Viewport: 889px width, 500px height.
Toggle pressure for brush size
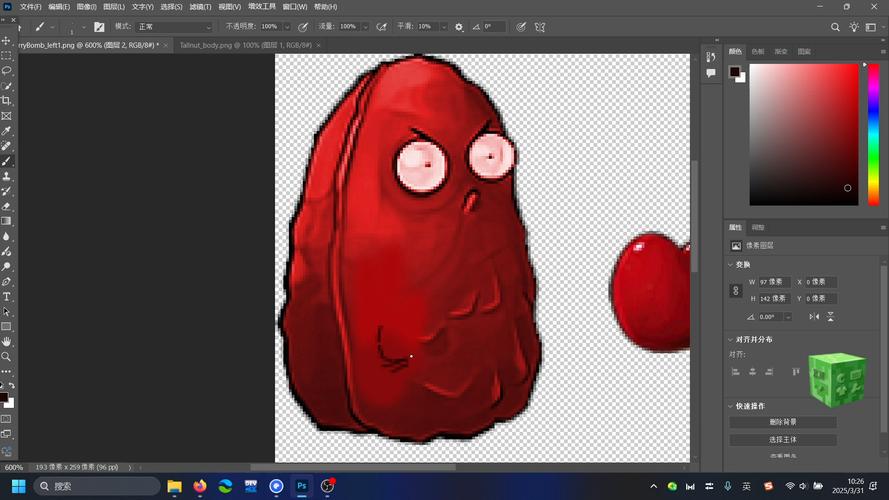click(x=521, y=27)
